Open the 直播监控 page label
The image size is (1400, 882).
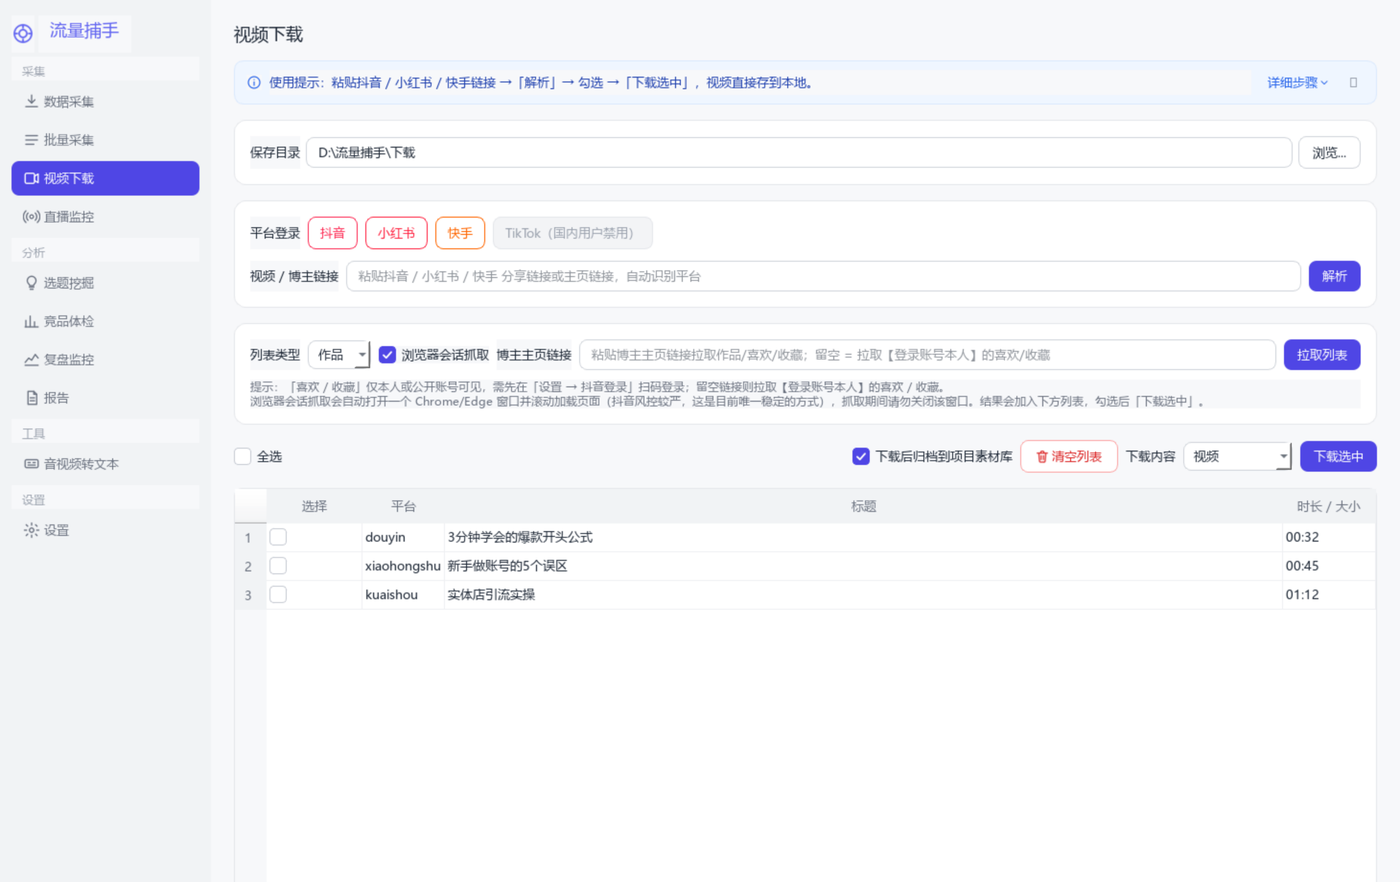(69, 216)
